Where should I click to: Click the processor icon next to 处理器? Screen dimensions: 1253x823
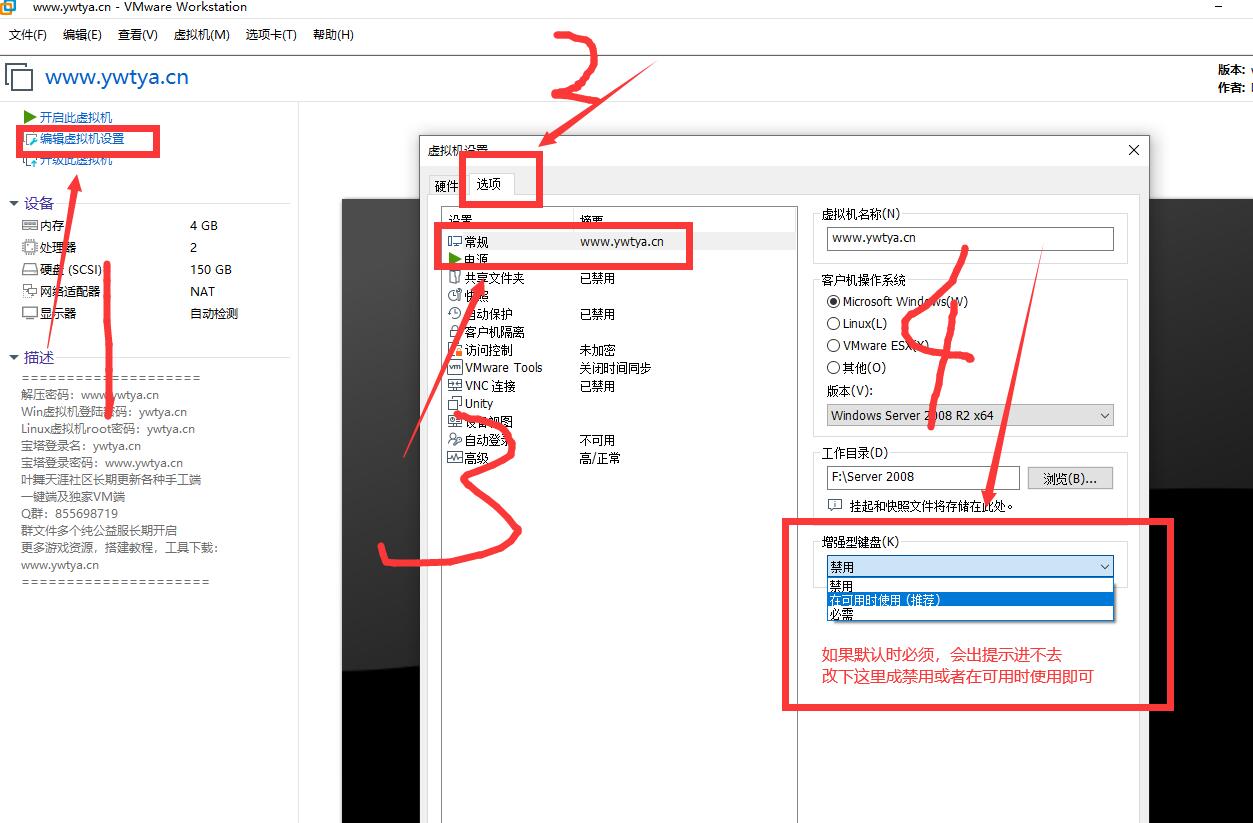click(x=30, y=247)
